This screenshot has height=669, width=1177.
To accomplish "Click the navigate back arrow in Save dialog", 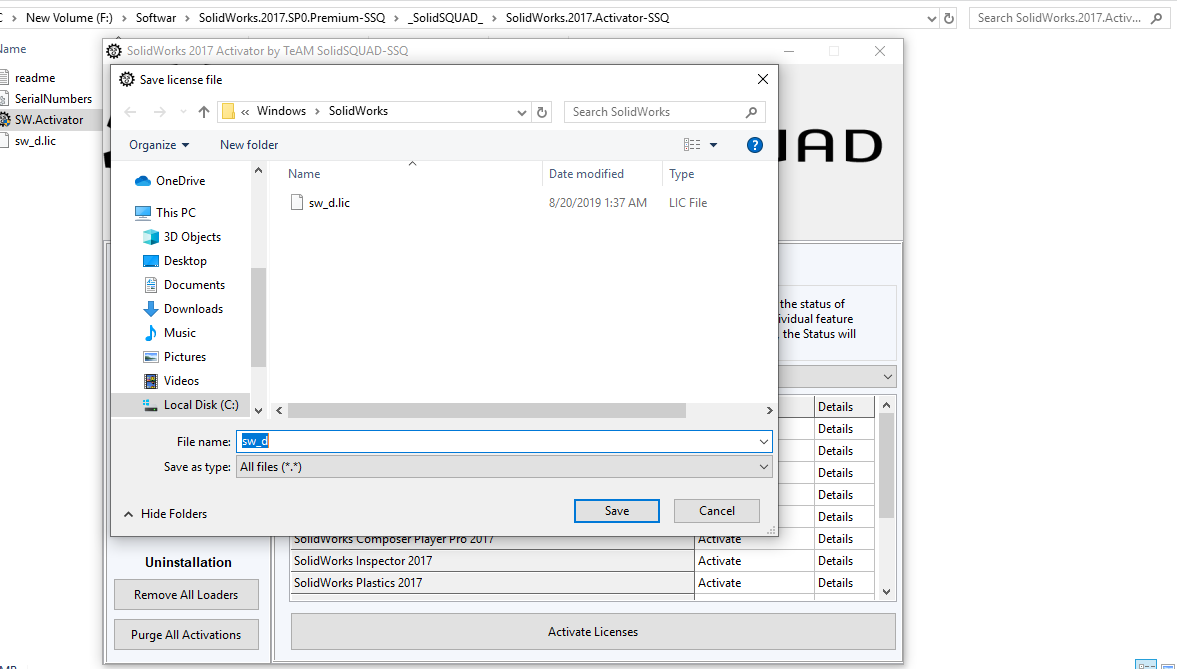I will 130,111.
